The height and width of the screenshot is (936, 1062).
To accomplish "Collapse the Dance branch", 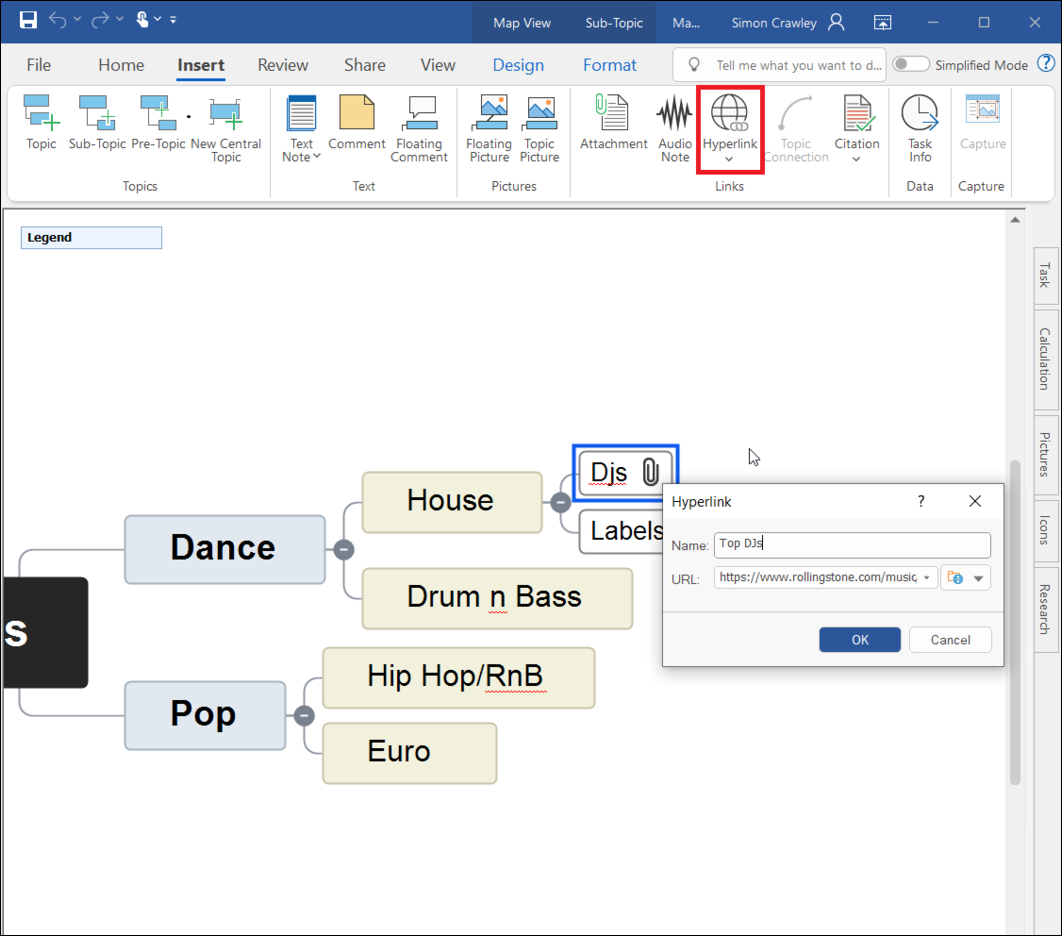I will click(344, 549).
